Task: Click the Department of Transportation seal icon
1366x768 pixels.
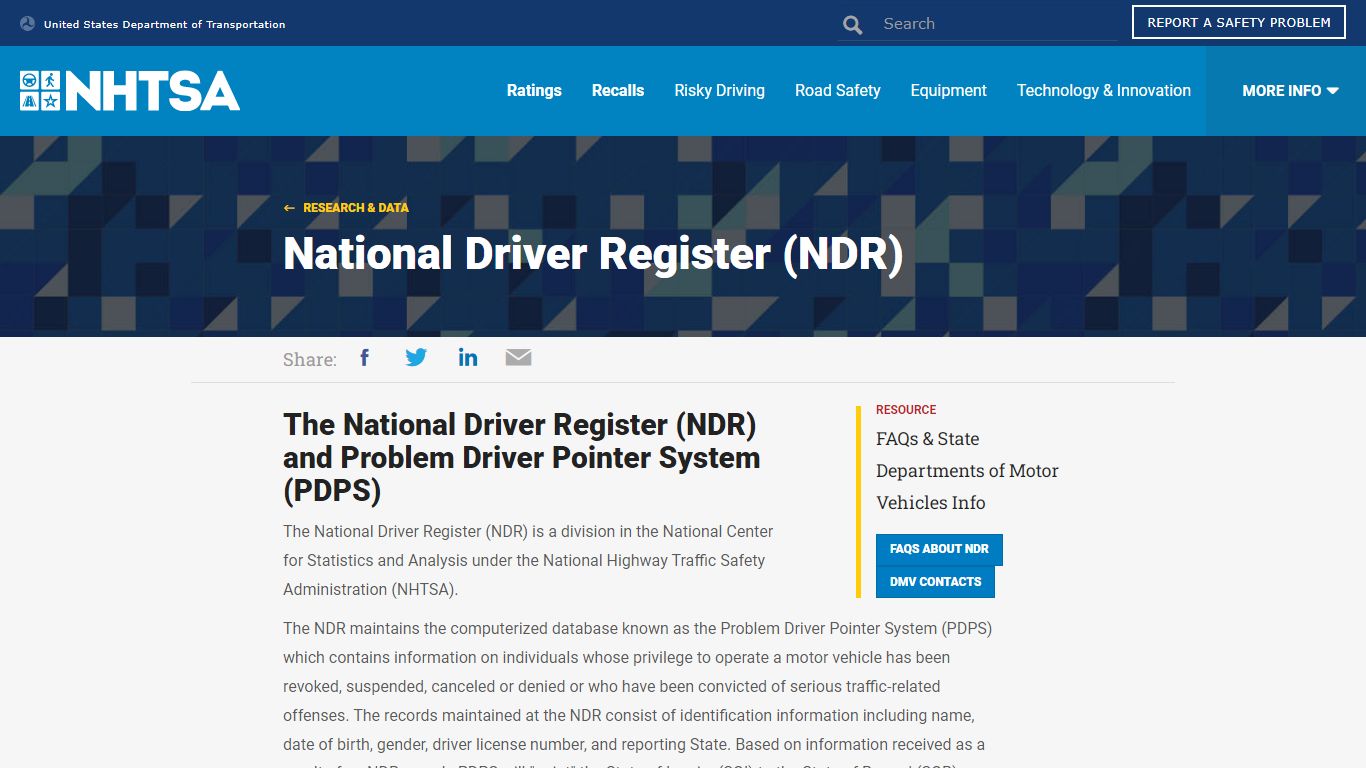Action: click(x=27, y=24)
